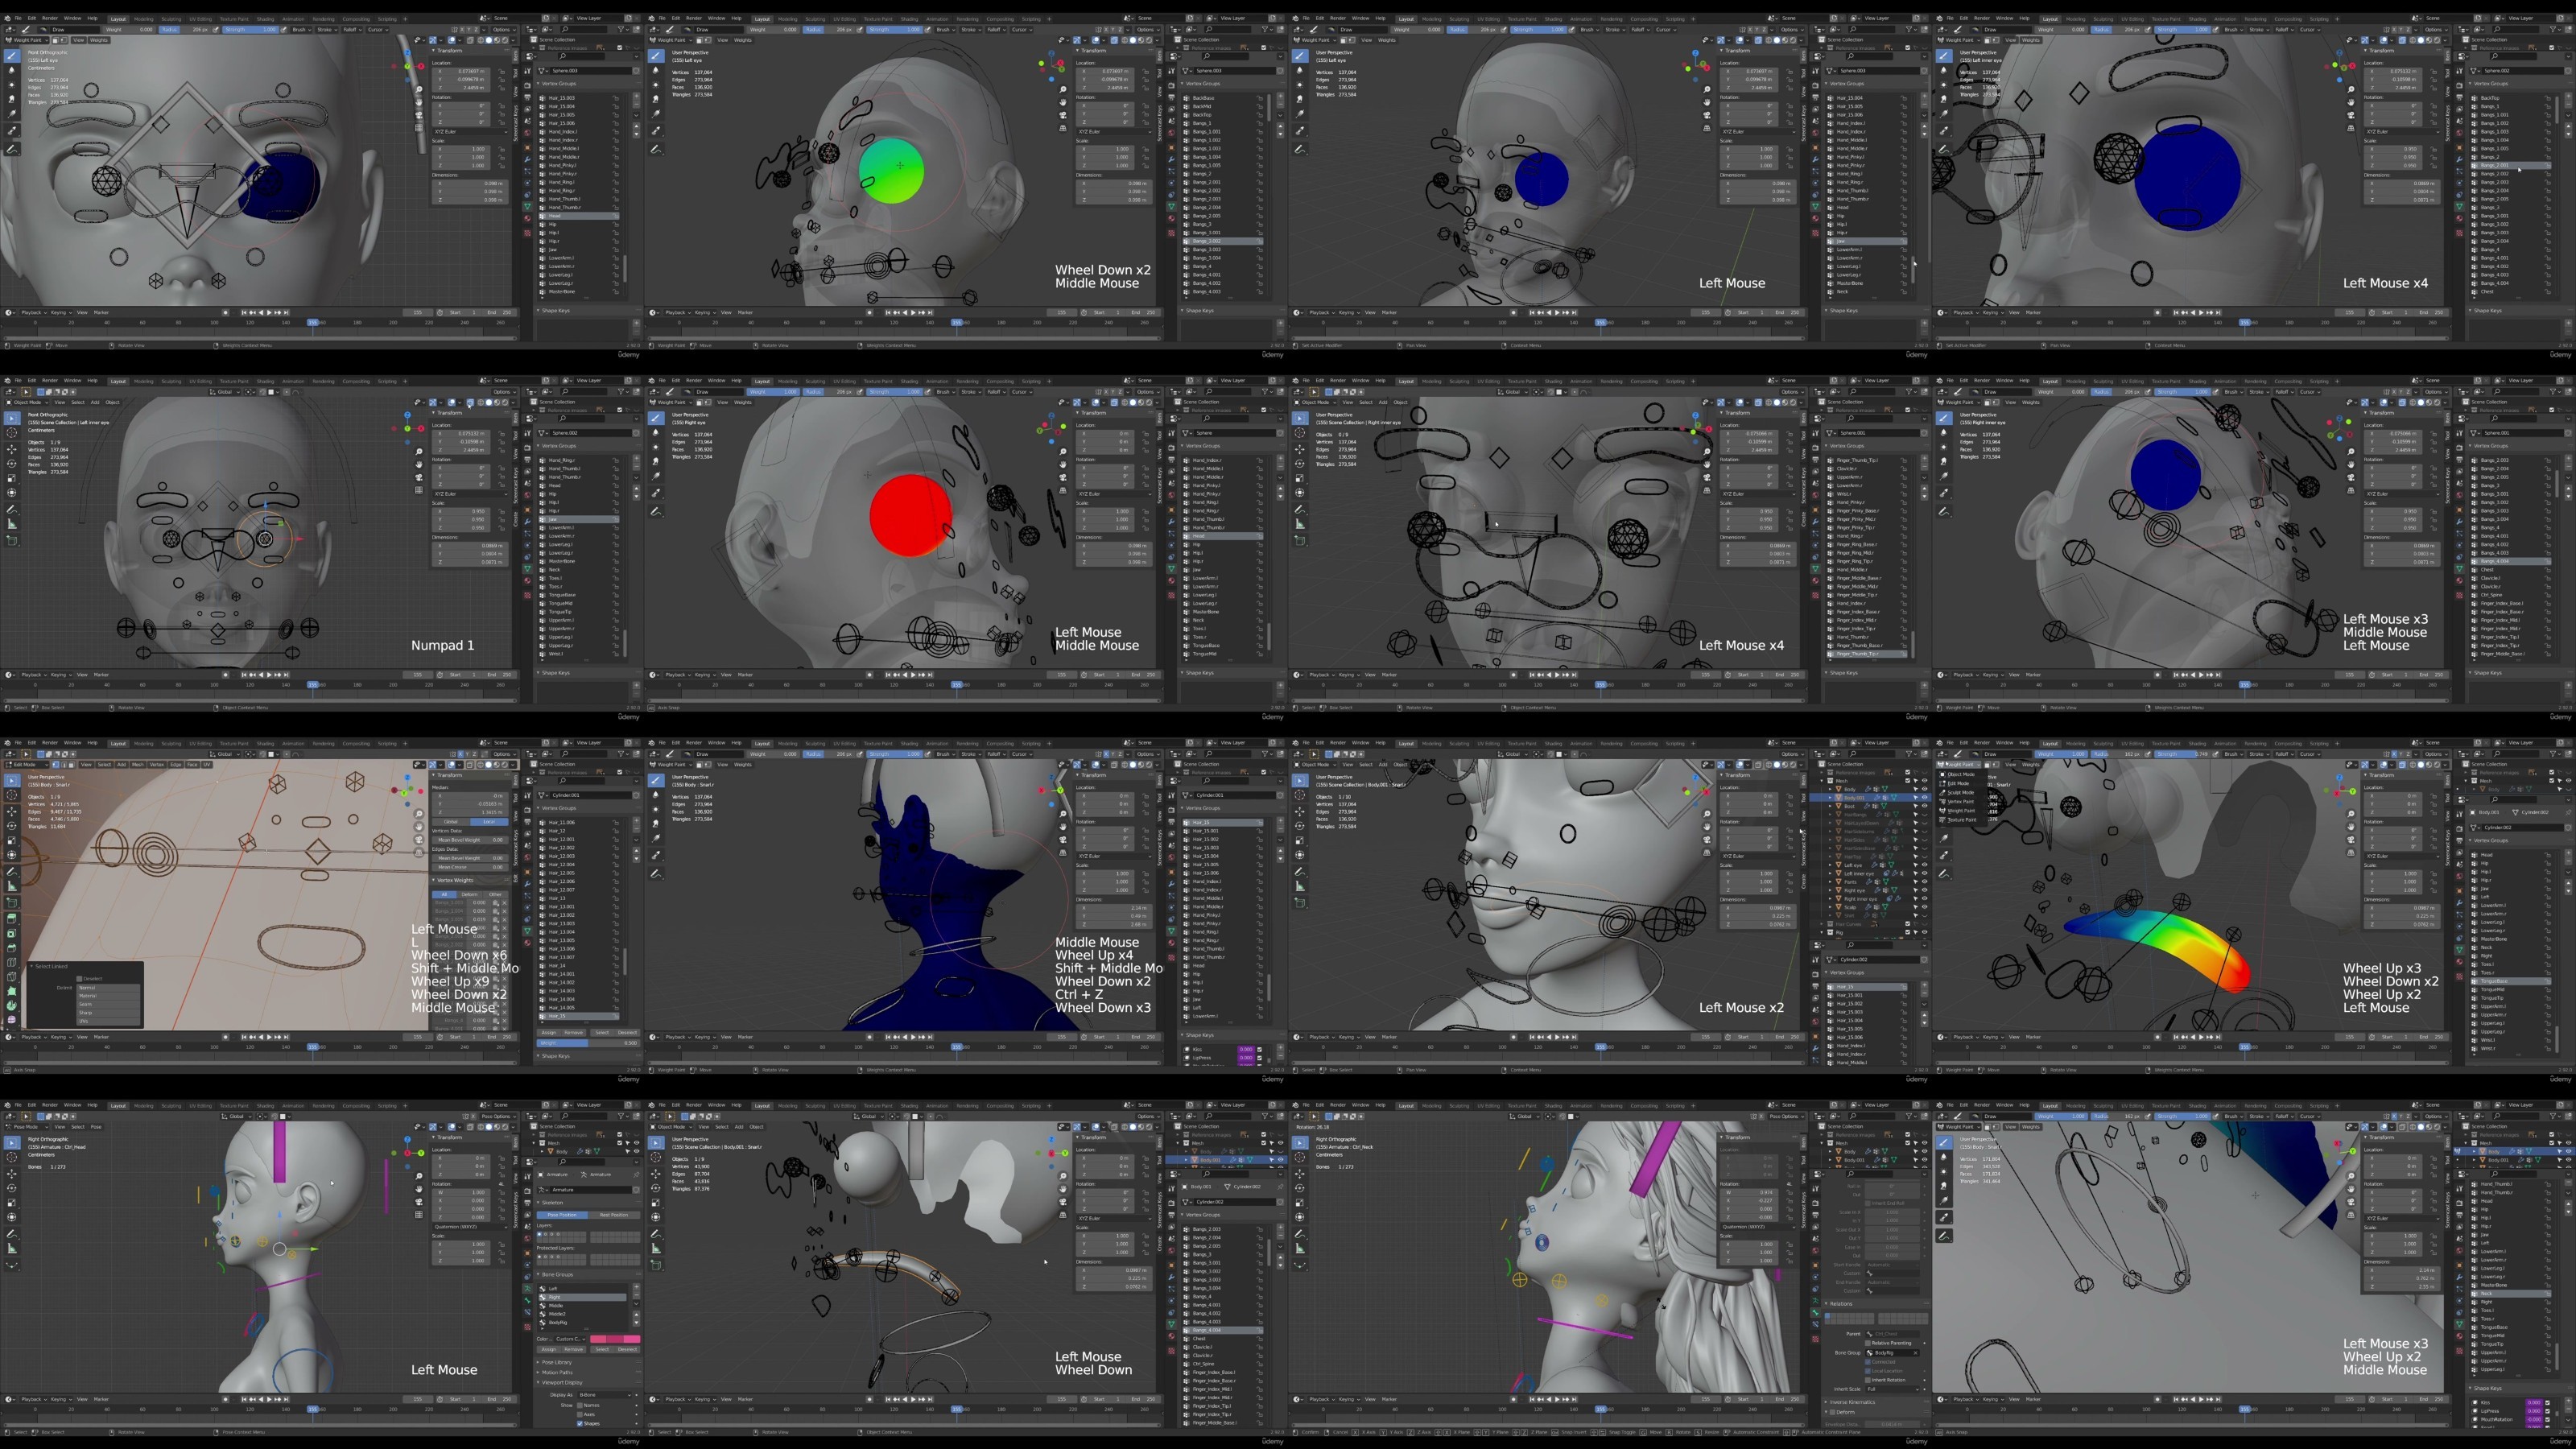This screenshot has height=1449, width=2576.
Task: Click Assign button in Ctrl_Head frame
Action: (549, 1350)
